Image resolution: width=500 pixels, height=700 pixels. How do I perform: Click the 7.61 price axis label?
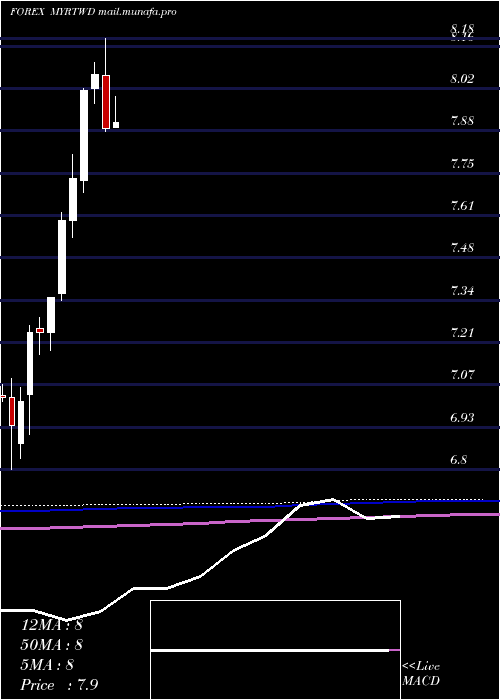[x=462, y=206]
